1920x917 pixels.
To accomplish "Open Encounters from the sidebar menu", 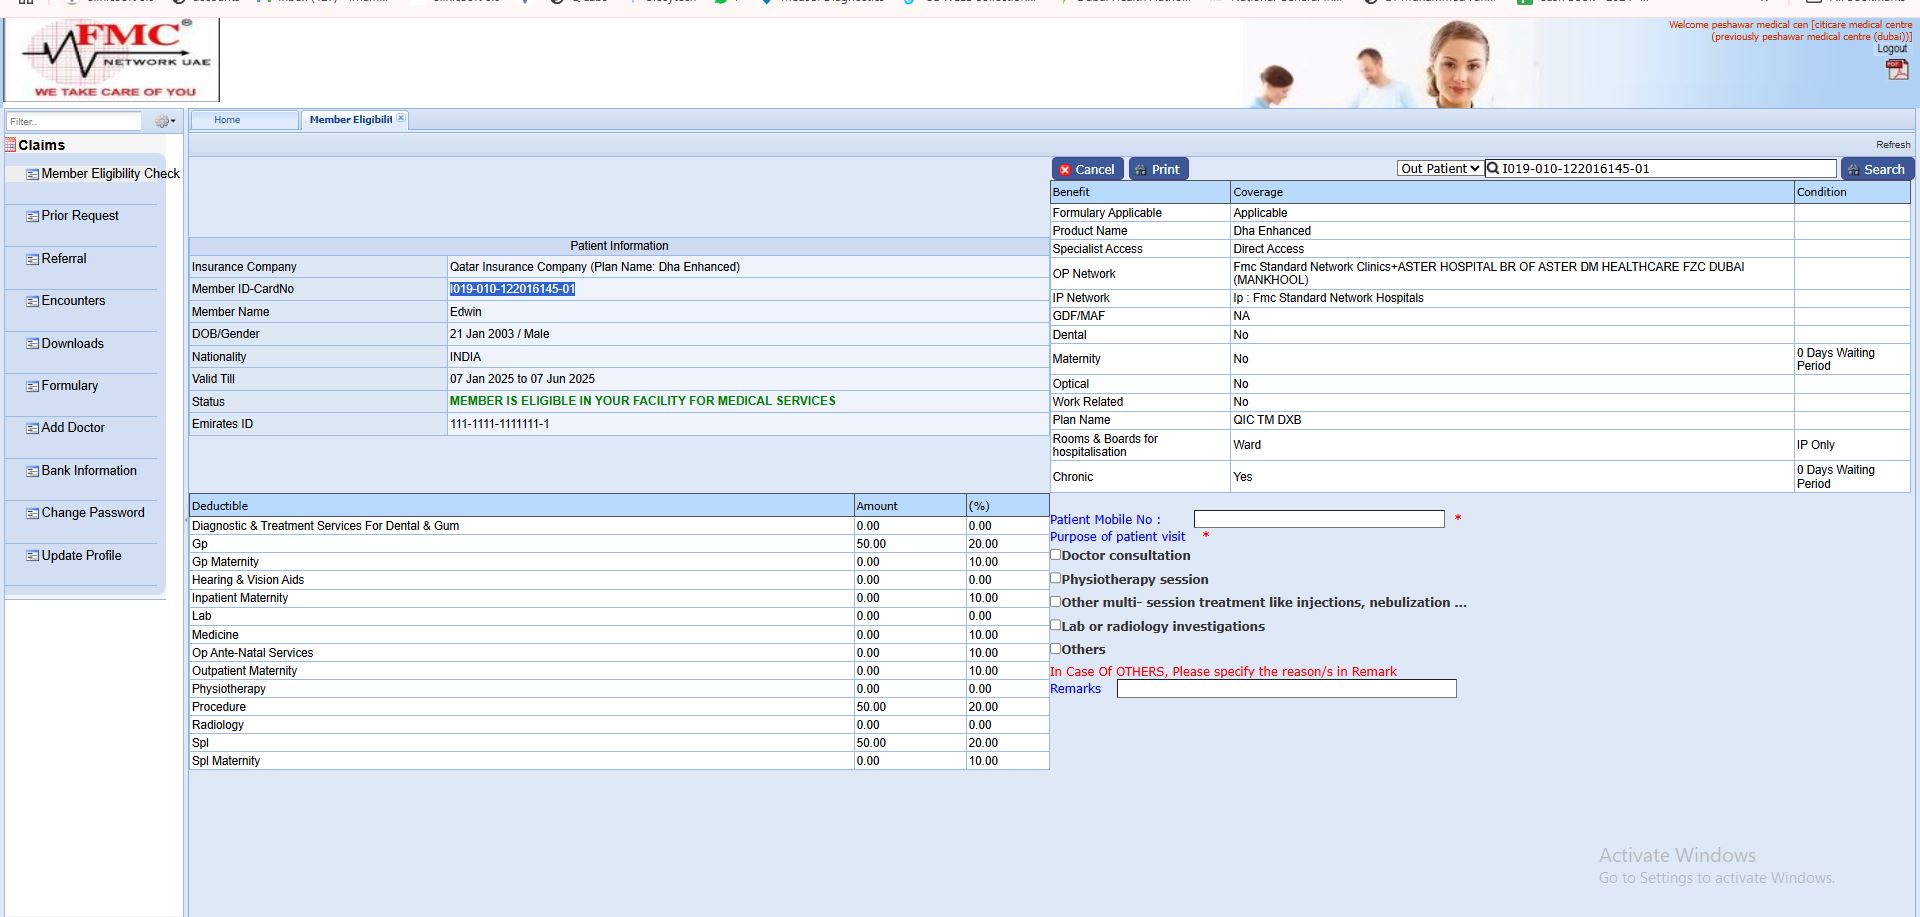I will [x=73, y=301].
